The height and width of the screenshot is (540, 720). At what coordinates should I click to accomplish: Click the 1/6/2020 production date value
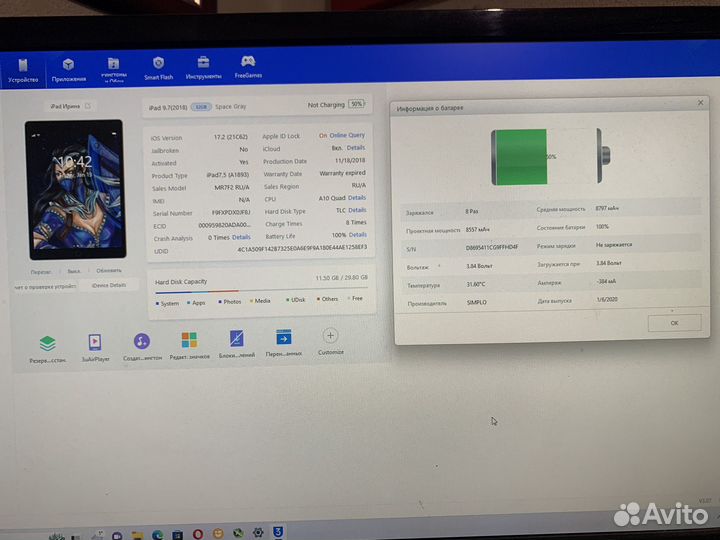(x=607, y=299)
